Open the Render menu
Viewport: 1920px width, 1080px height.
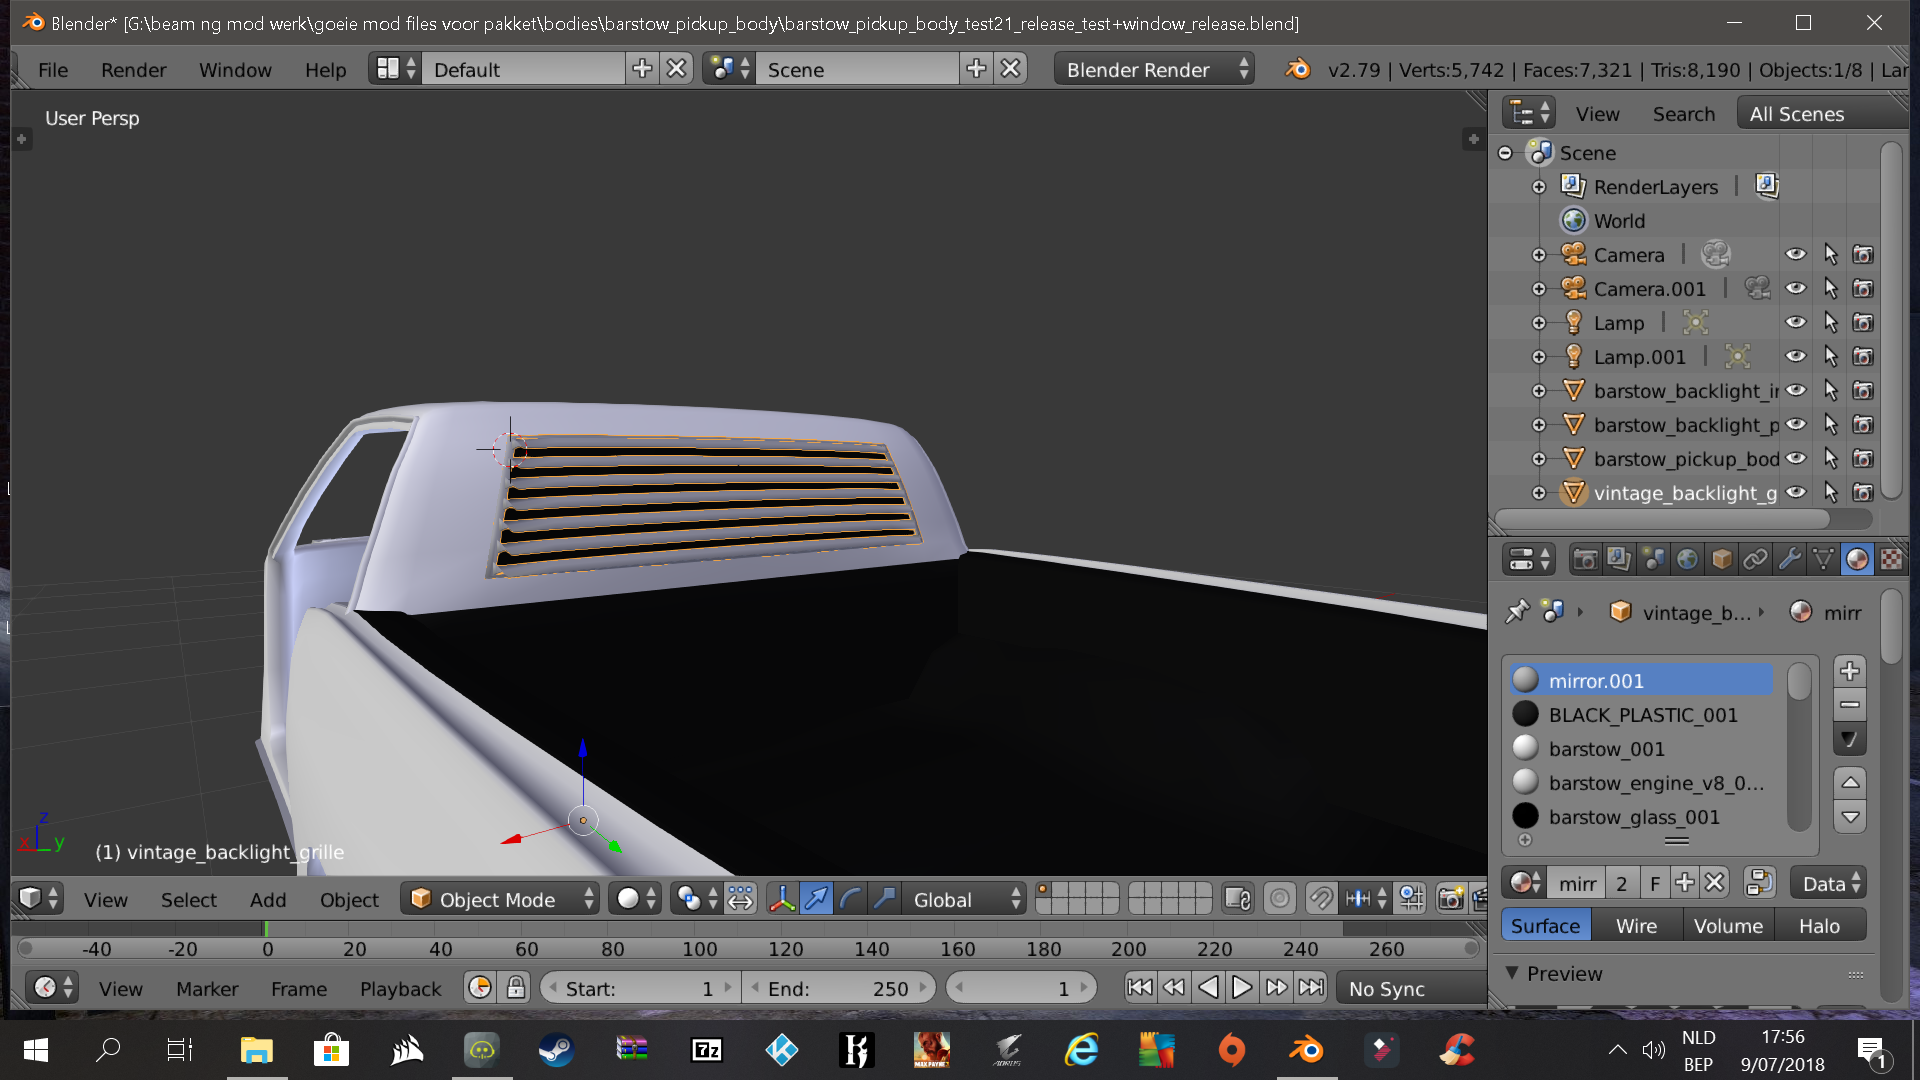click(x=133, y=69)
